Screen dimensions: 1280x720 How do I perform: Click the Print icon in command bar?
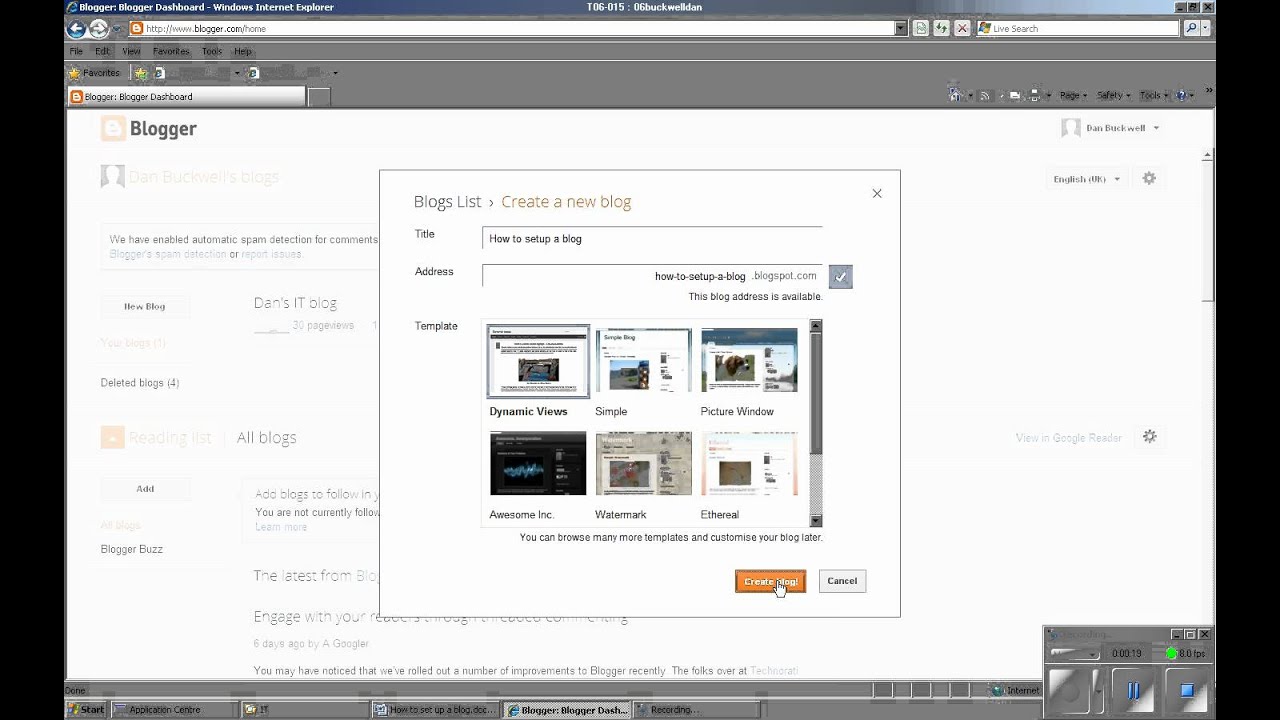[x=1035, y=96]
